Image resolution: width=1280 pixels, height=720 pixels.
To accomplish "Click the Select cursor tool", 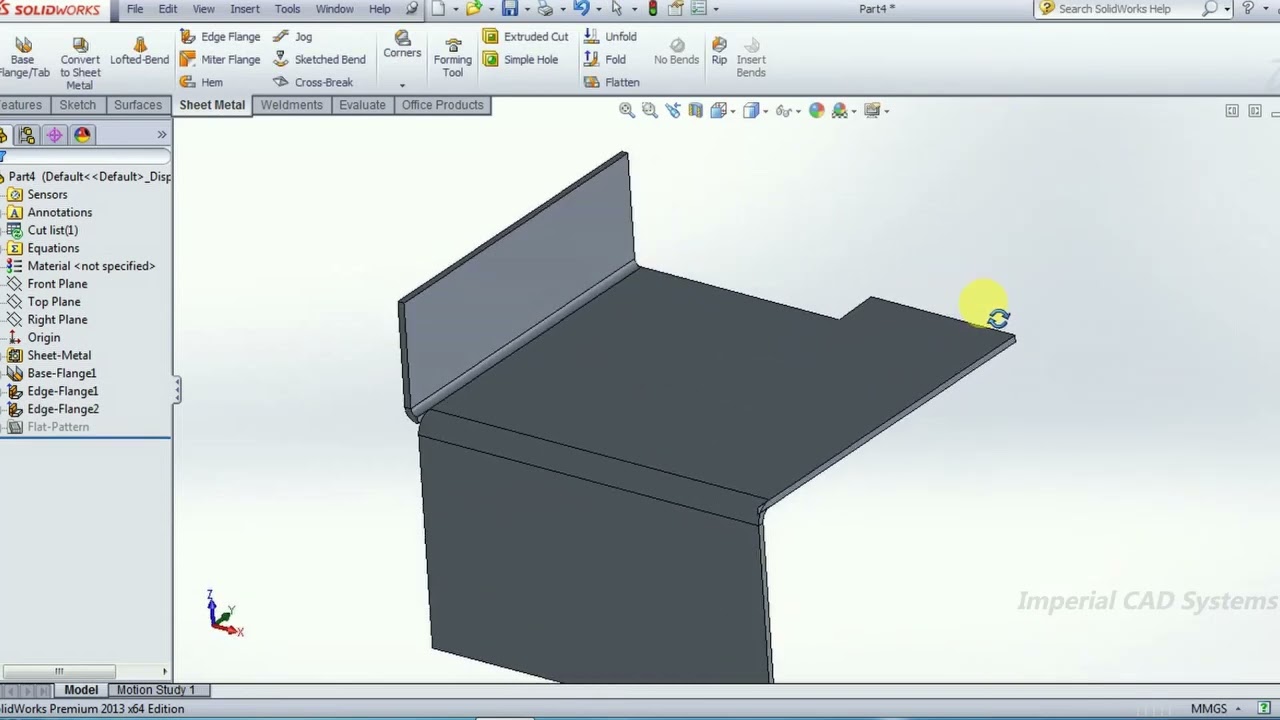I will tap(616, 9).
